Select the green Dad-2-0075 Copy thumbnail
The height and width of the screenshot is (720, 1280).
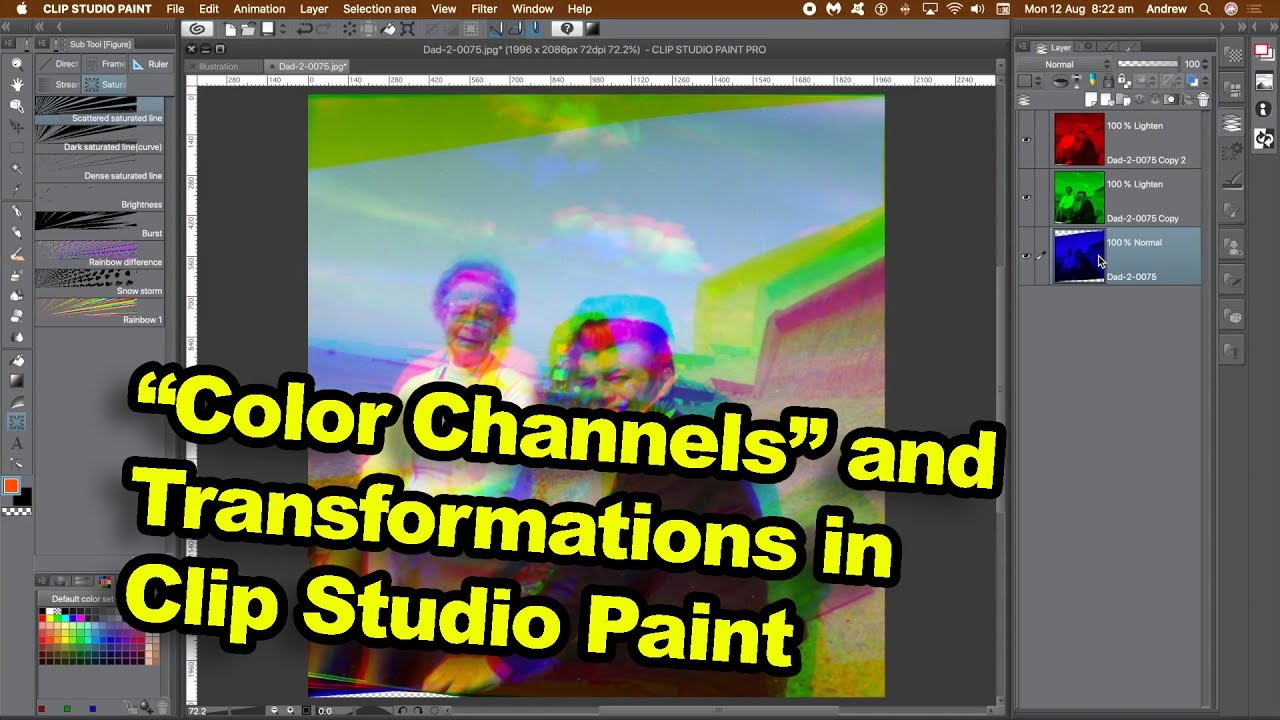[x=1079, y=197]
